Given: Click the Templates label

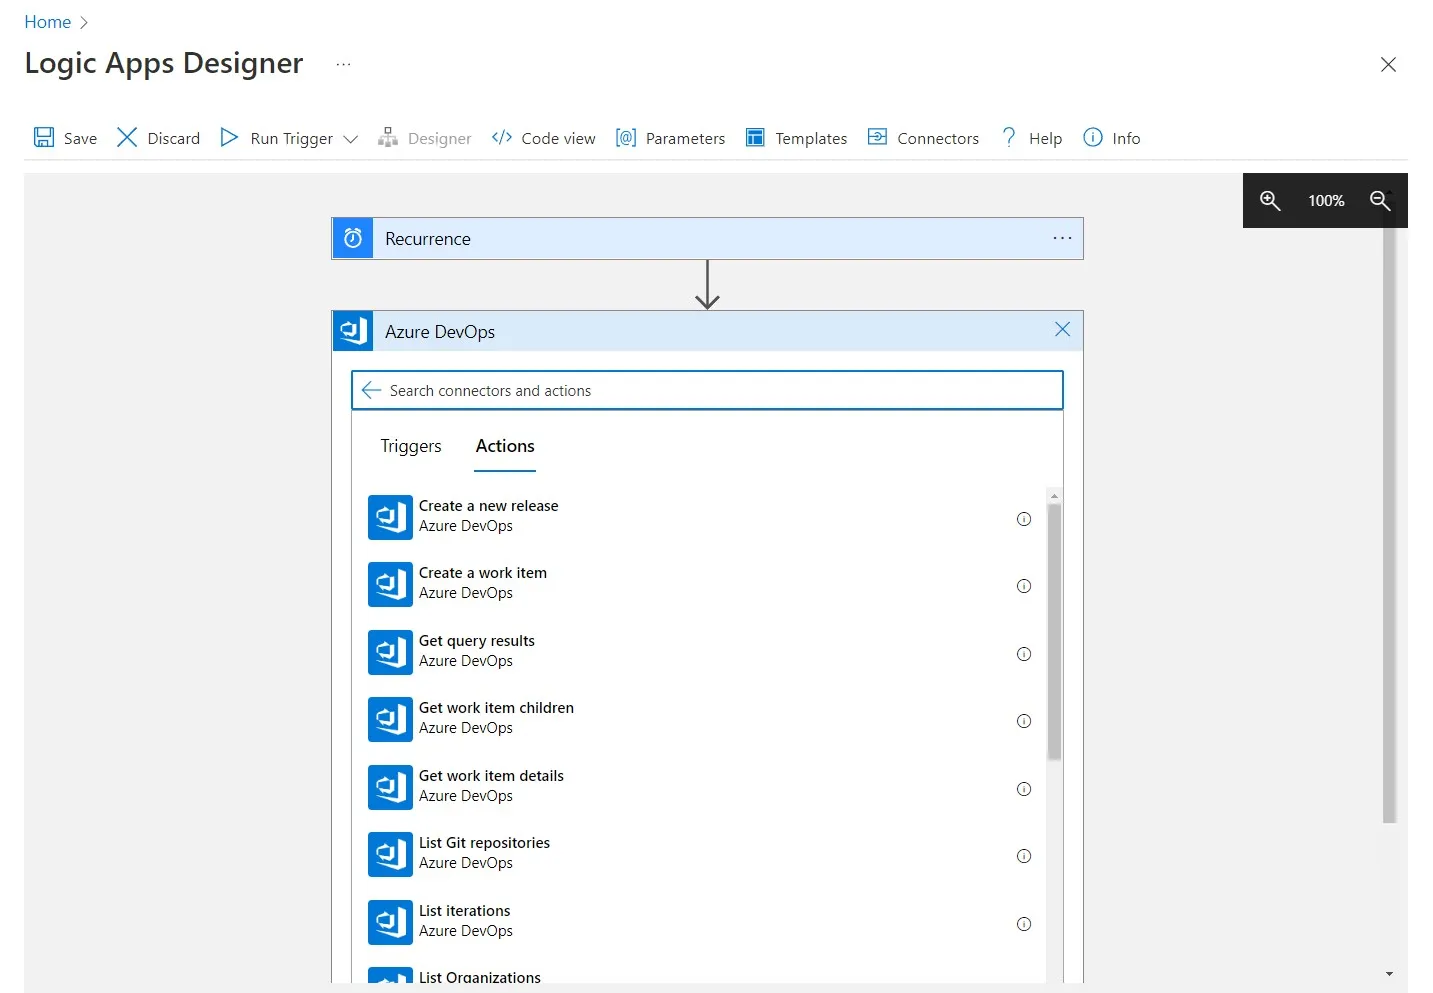Looking at the screenshot, I should 811,139.
